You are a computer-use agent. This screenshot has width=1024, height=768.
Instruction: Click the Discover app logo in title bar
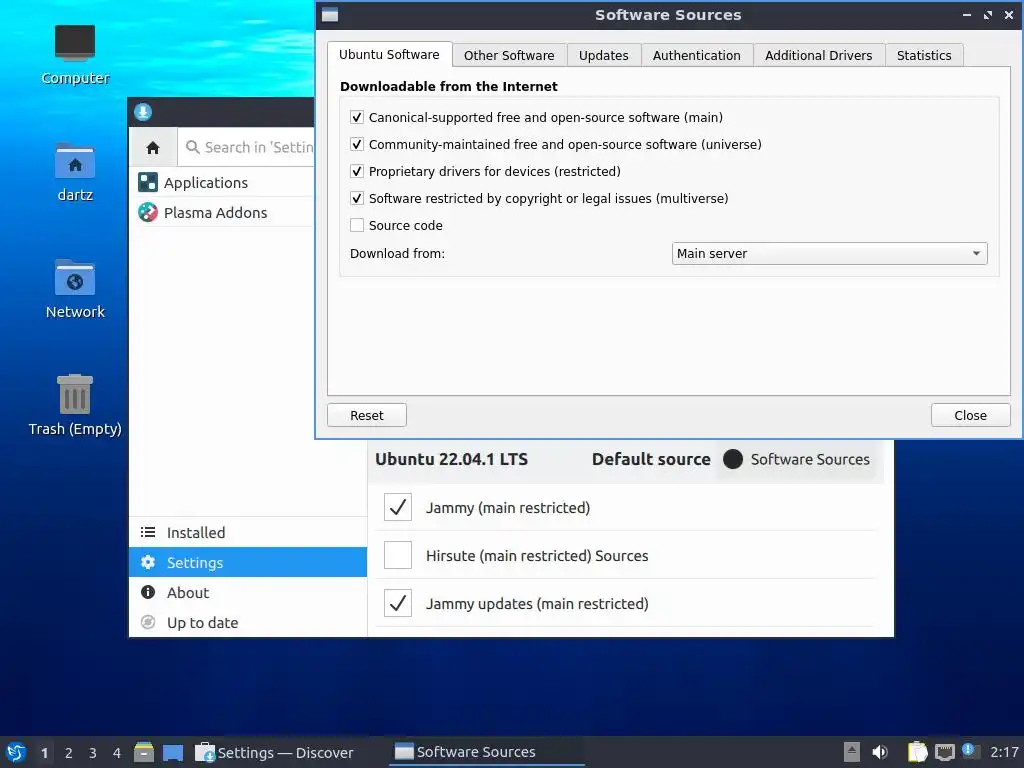[x=143, y=112]
